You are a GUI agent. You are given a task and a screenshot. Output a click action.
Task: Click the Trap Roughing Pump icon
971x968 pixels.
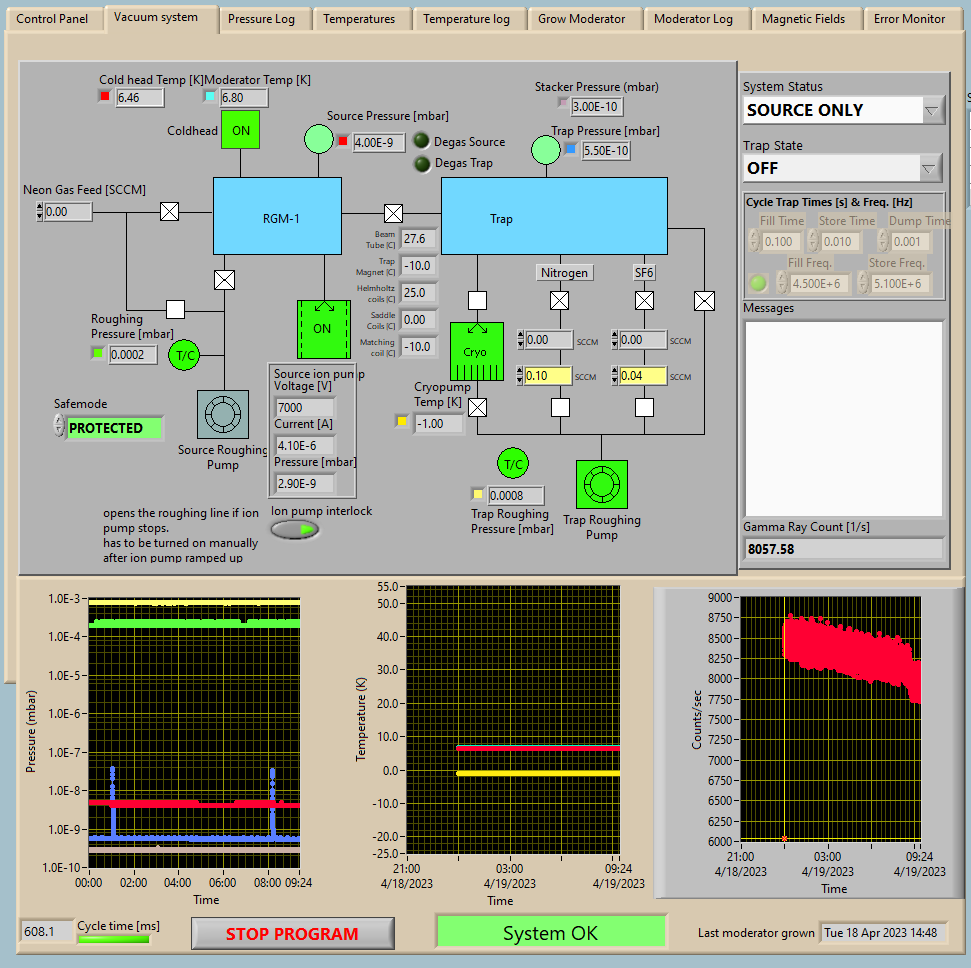(602, 484)
